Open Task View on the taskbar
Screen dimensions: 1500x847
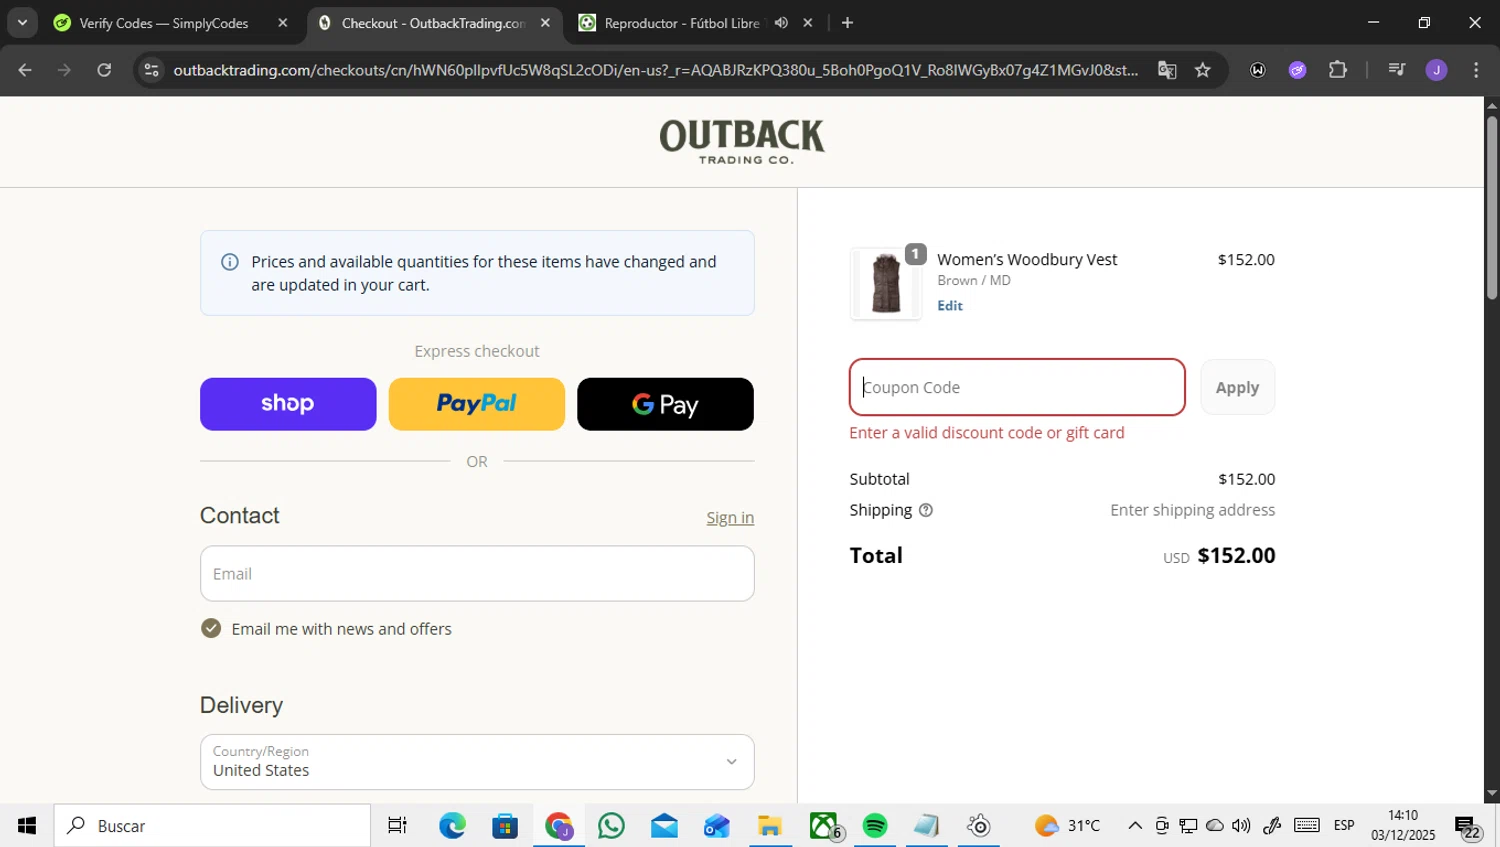point(398,826)
